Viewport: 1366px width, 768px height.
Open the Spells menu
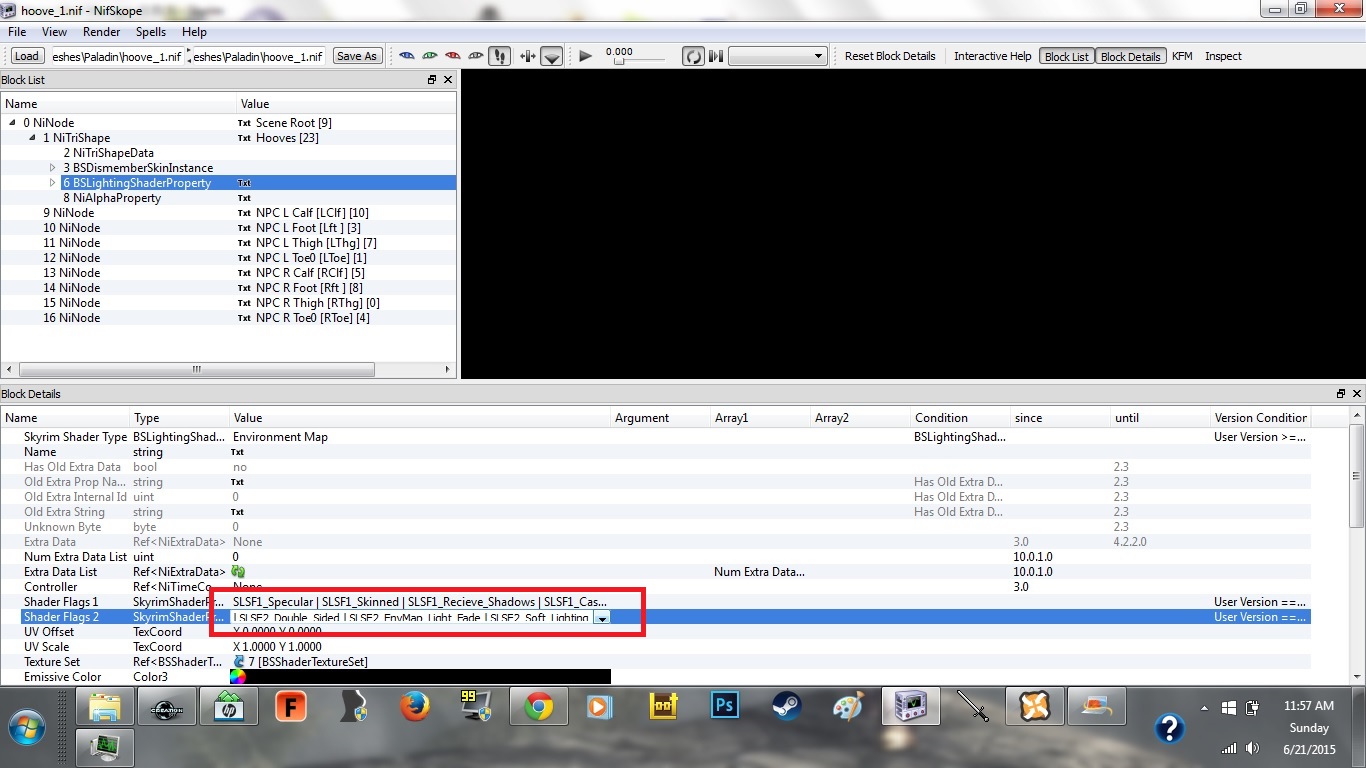point(151,32)
